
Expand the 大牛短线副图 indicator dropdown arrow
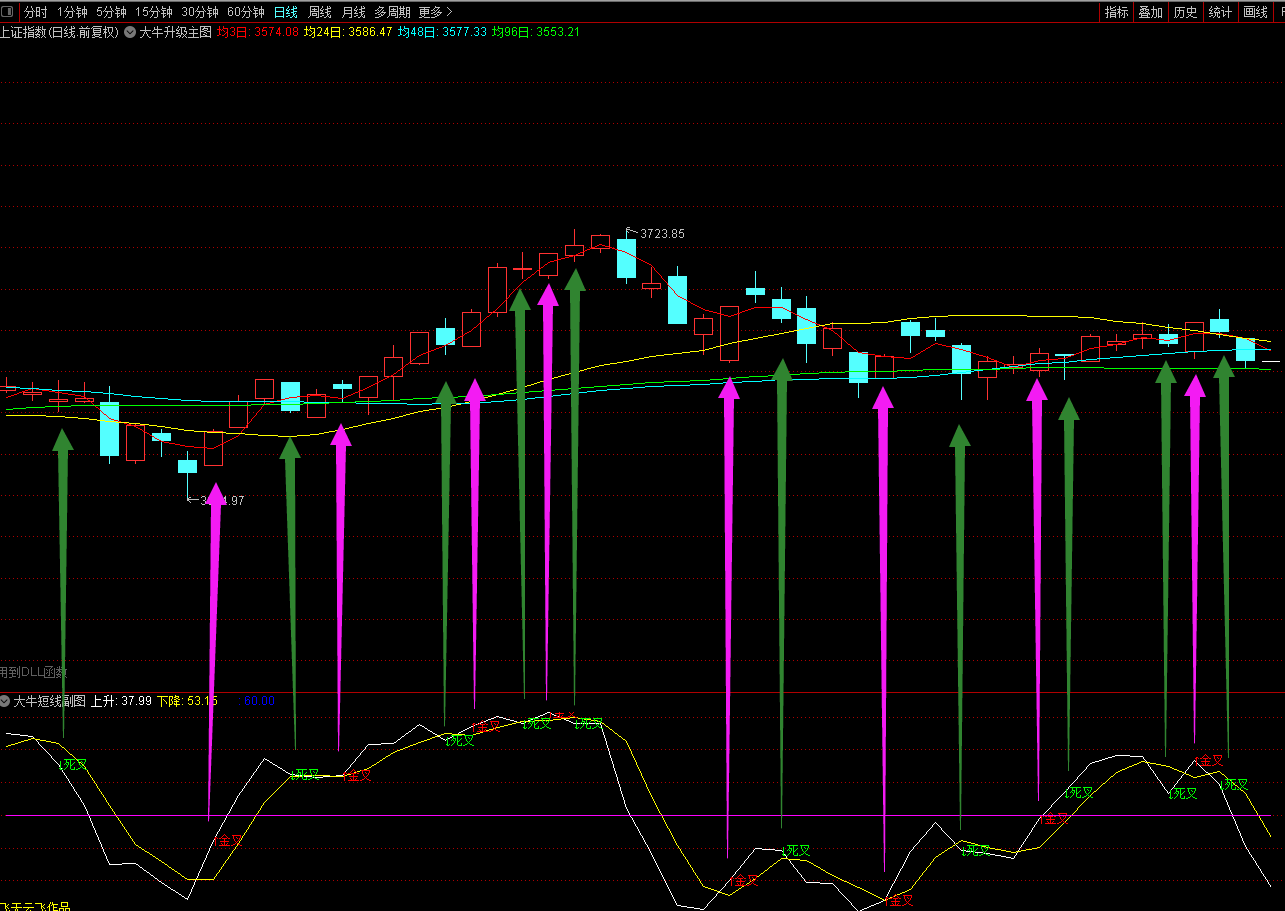click(x=5, y=701)
